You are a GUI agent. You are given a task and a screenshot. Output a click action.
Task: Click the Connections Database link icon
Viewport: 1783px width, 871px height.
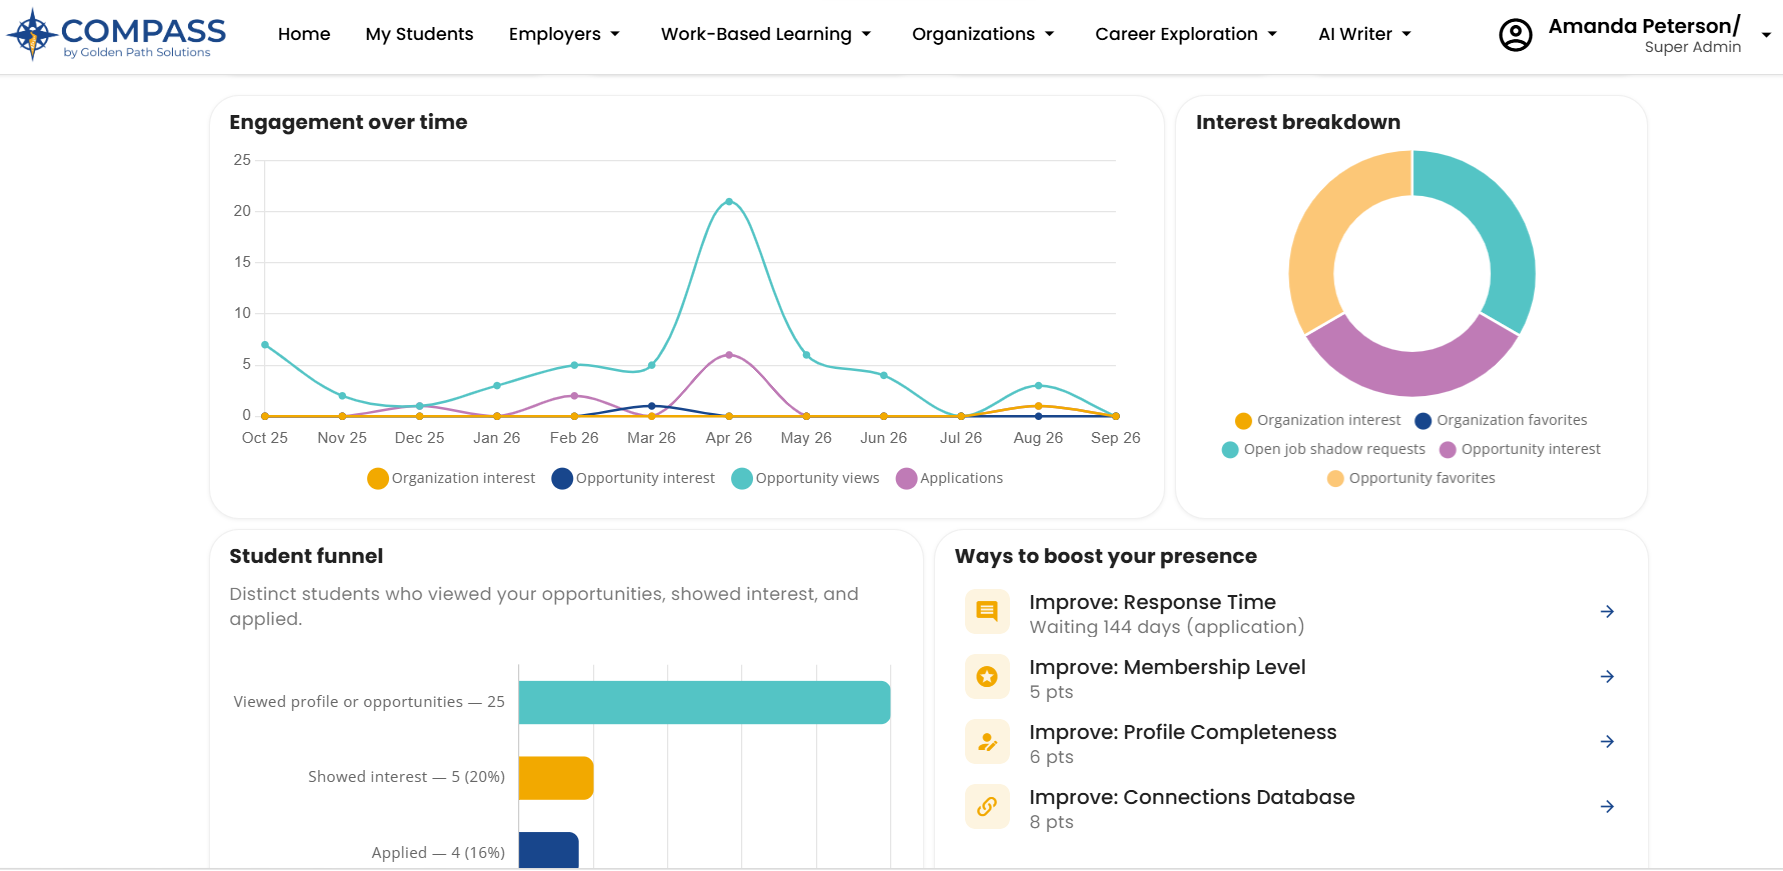[987, 807]
